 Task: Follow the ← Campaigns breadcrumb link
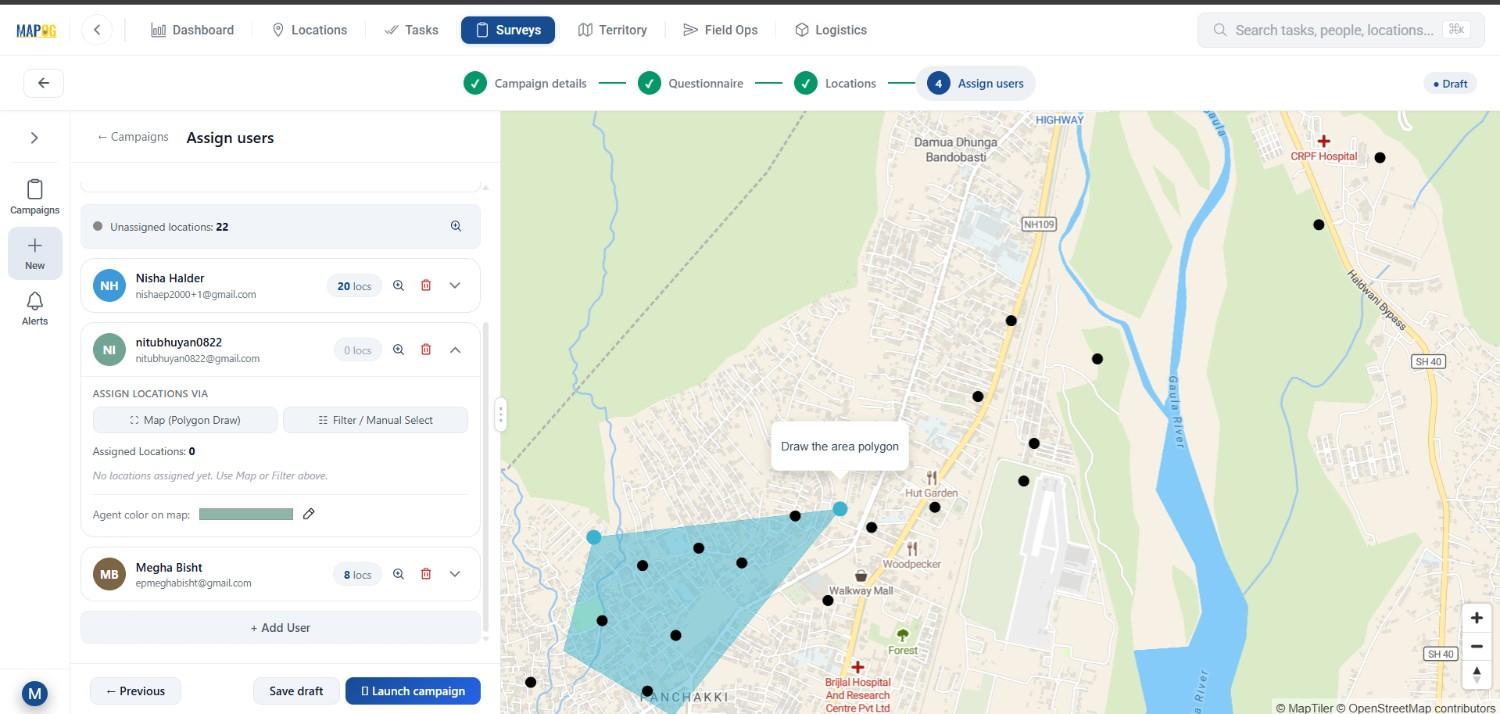tap(132, 137)
